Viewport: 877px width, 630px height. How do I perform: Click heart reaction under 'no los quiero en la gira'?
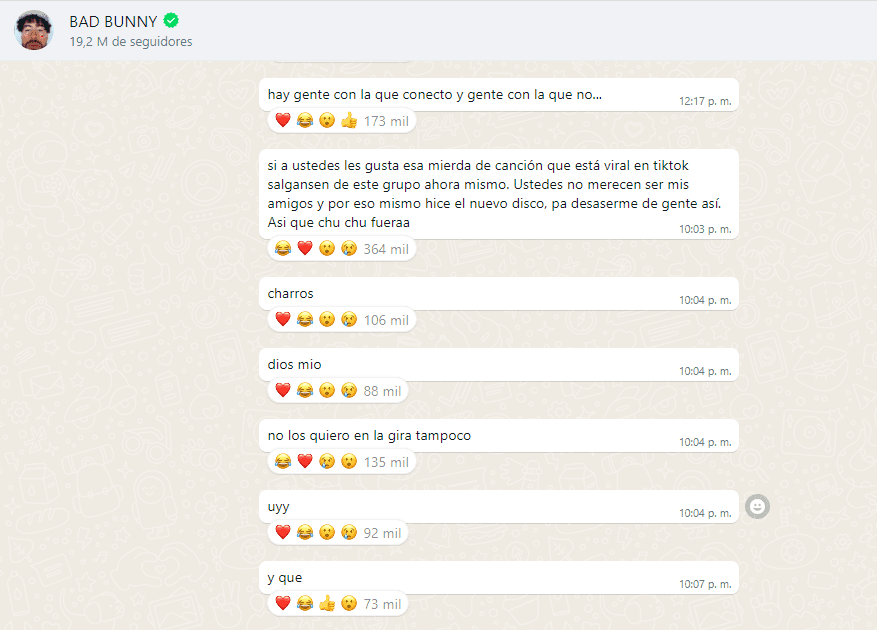(x=305, y=462)
